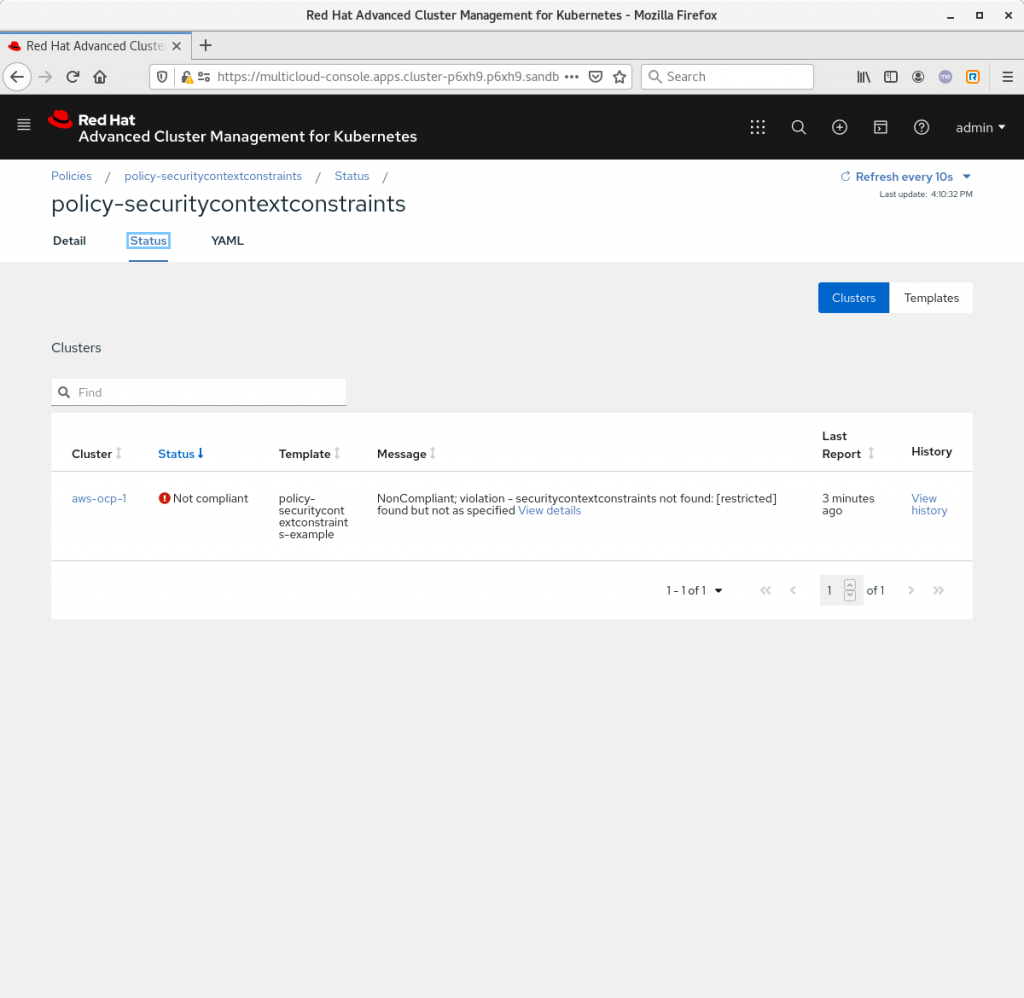Click View details in the message
The height and width of the screenshot is (998, 1024).
click(x=549, y=511)
